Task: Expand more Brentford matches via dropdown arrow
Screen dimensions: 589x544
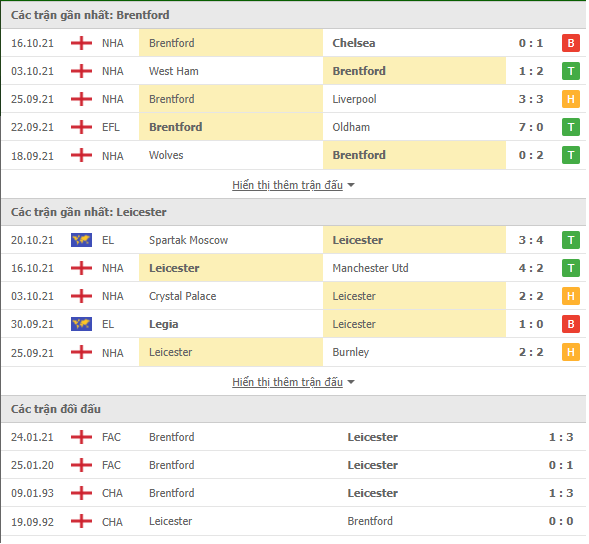Action: tap(351, 185)
